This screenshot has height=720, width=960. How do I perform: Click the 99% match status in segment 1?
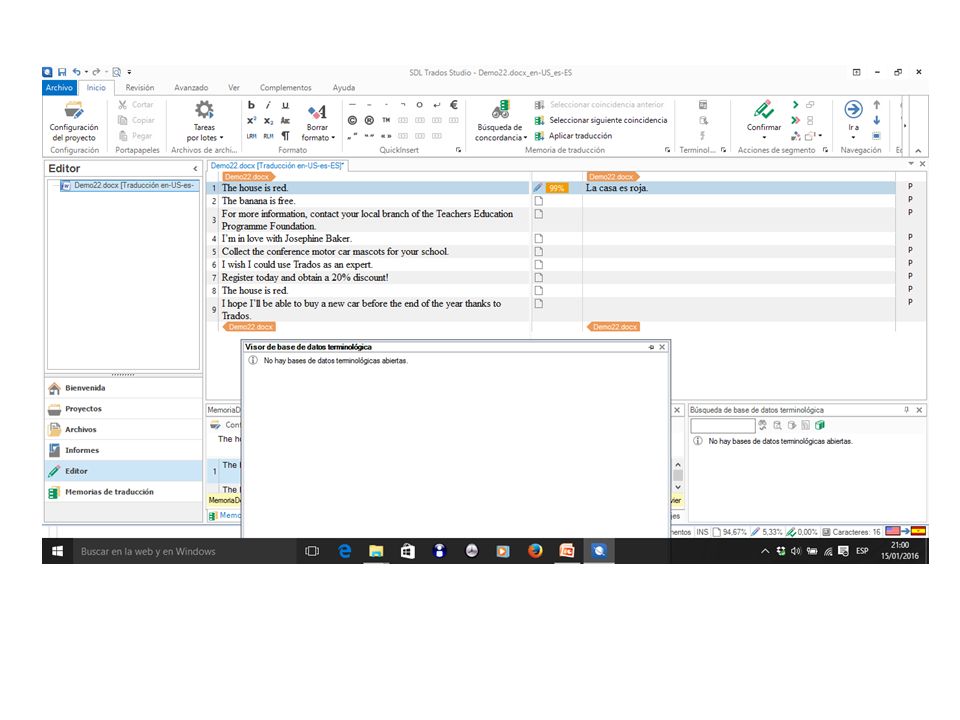coord(557,188)
